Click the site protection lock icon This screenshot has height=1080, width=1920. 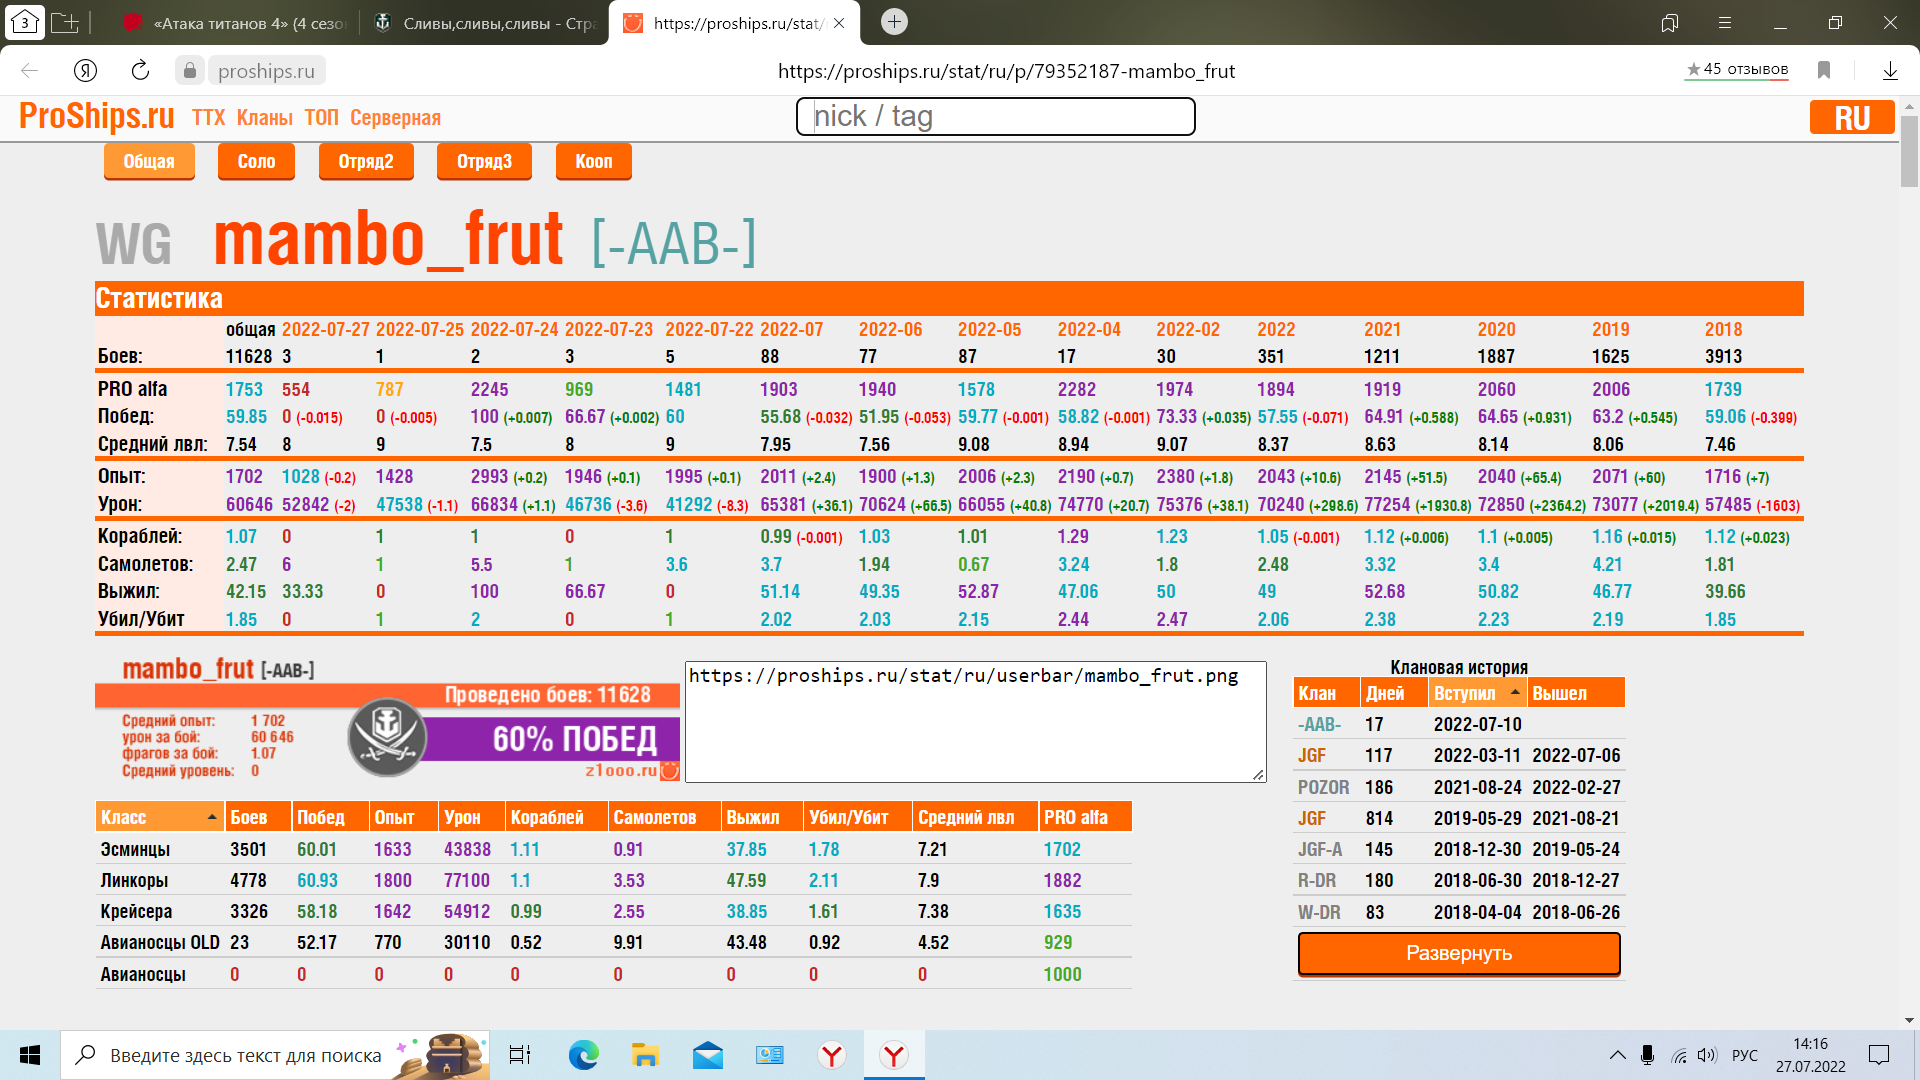189,70
